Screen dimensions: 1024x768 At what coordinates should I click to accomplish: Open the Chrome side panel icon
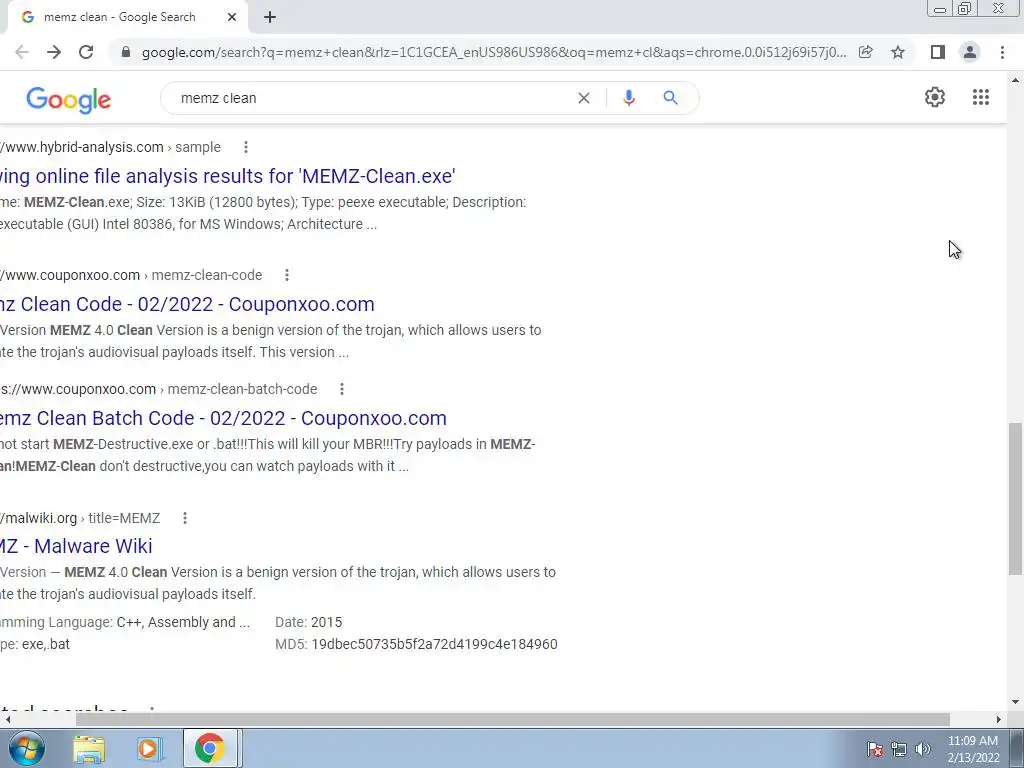[x=938, y=52]
